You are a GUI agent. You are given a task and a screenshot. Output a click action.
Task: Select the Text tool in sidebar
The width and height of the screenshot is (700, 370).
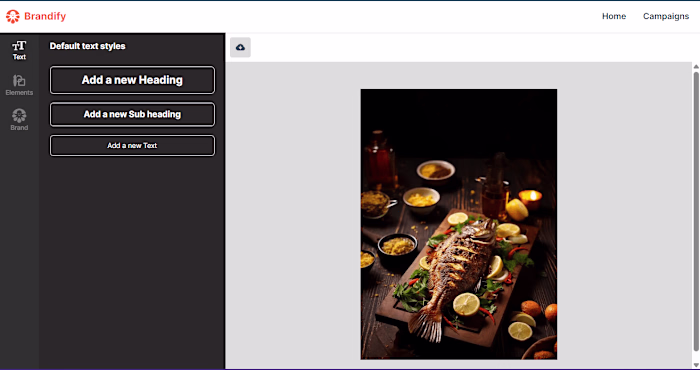[19, 50]
